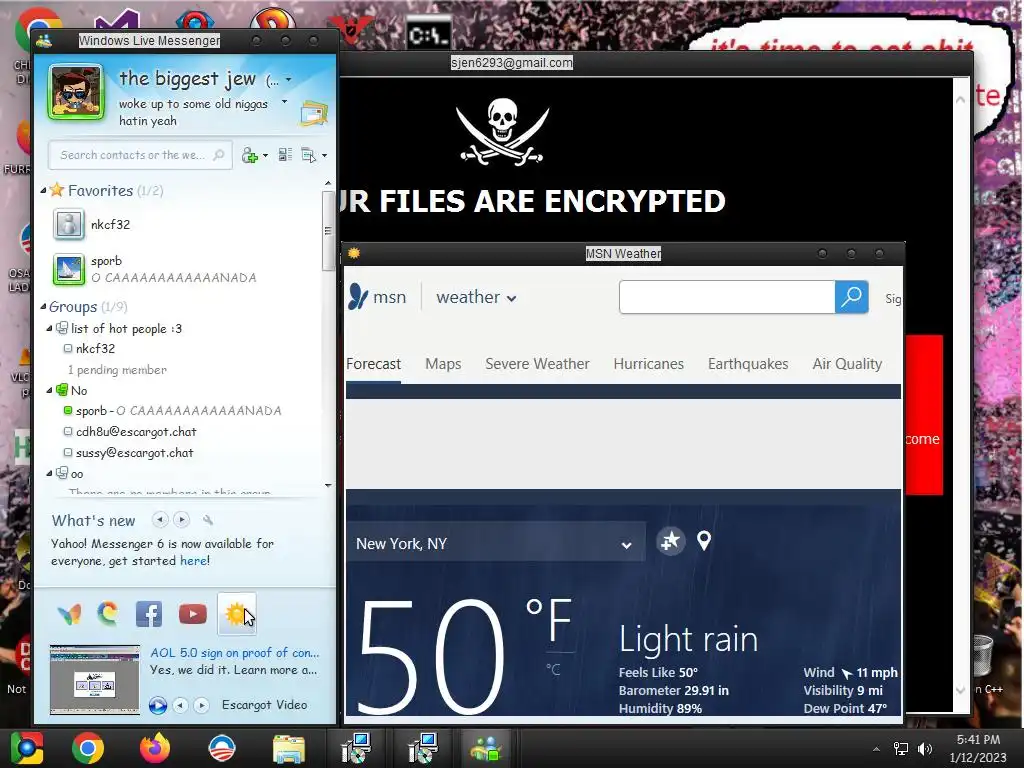Viewport: 1024px width, 768px height.
Task: Click the show menu icon in Messenger
Action: pyautogui.click(x=308, y=155)
